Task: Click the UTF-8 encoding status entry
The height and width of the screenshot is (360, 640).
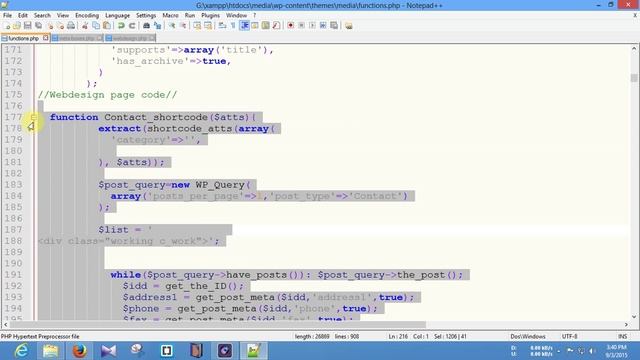Action: pyautogui.click(x=569, y=336)
